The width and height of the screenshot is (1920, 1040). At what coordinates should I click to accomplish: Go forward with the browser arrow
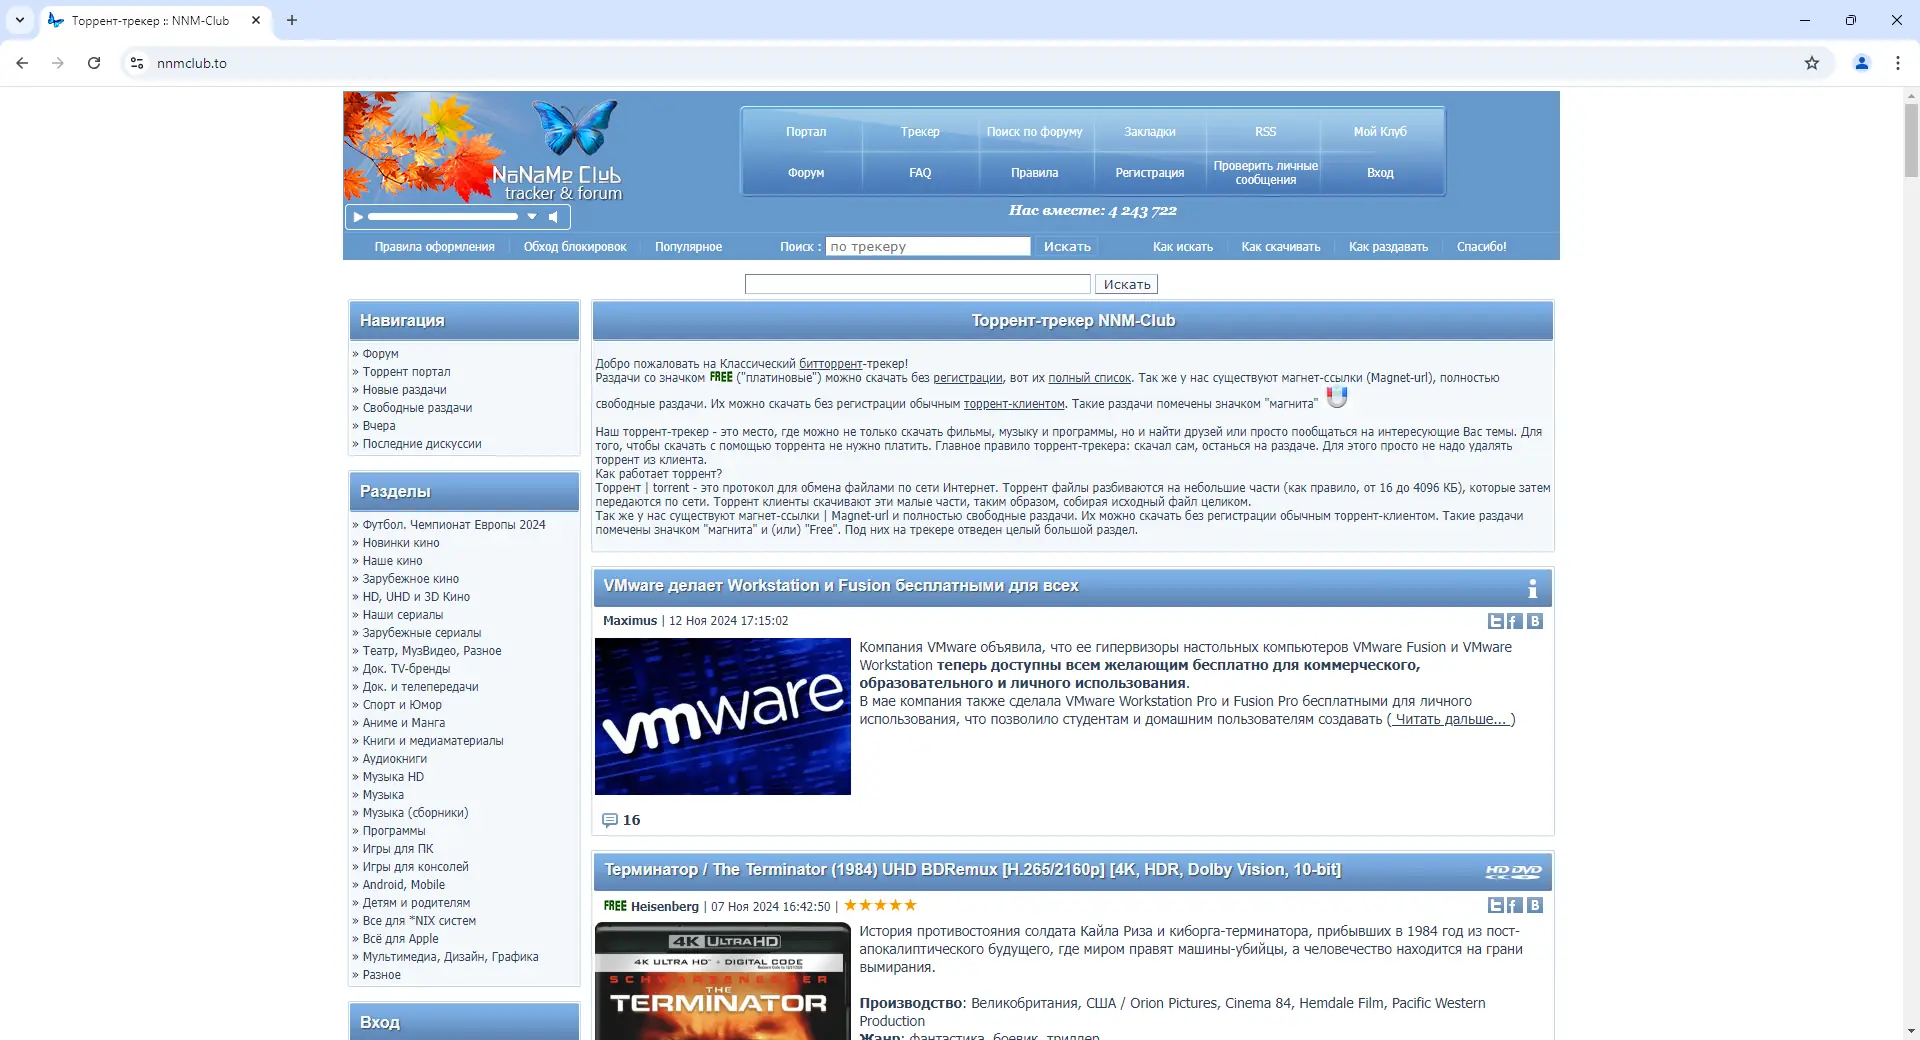click(x=58, y=63)
